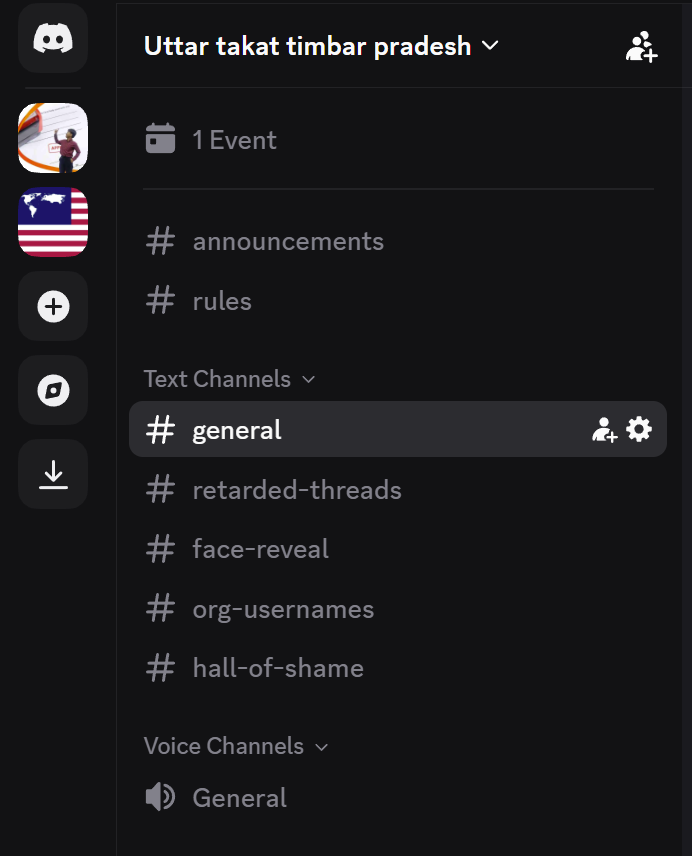Select the org-usernames channel

click(283, 609)
